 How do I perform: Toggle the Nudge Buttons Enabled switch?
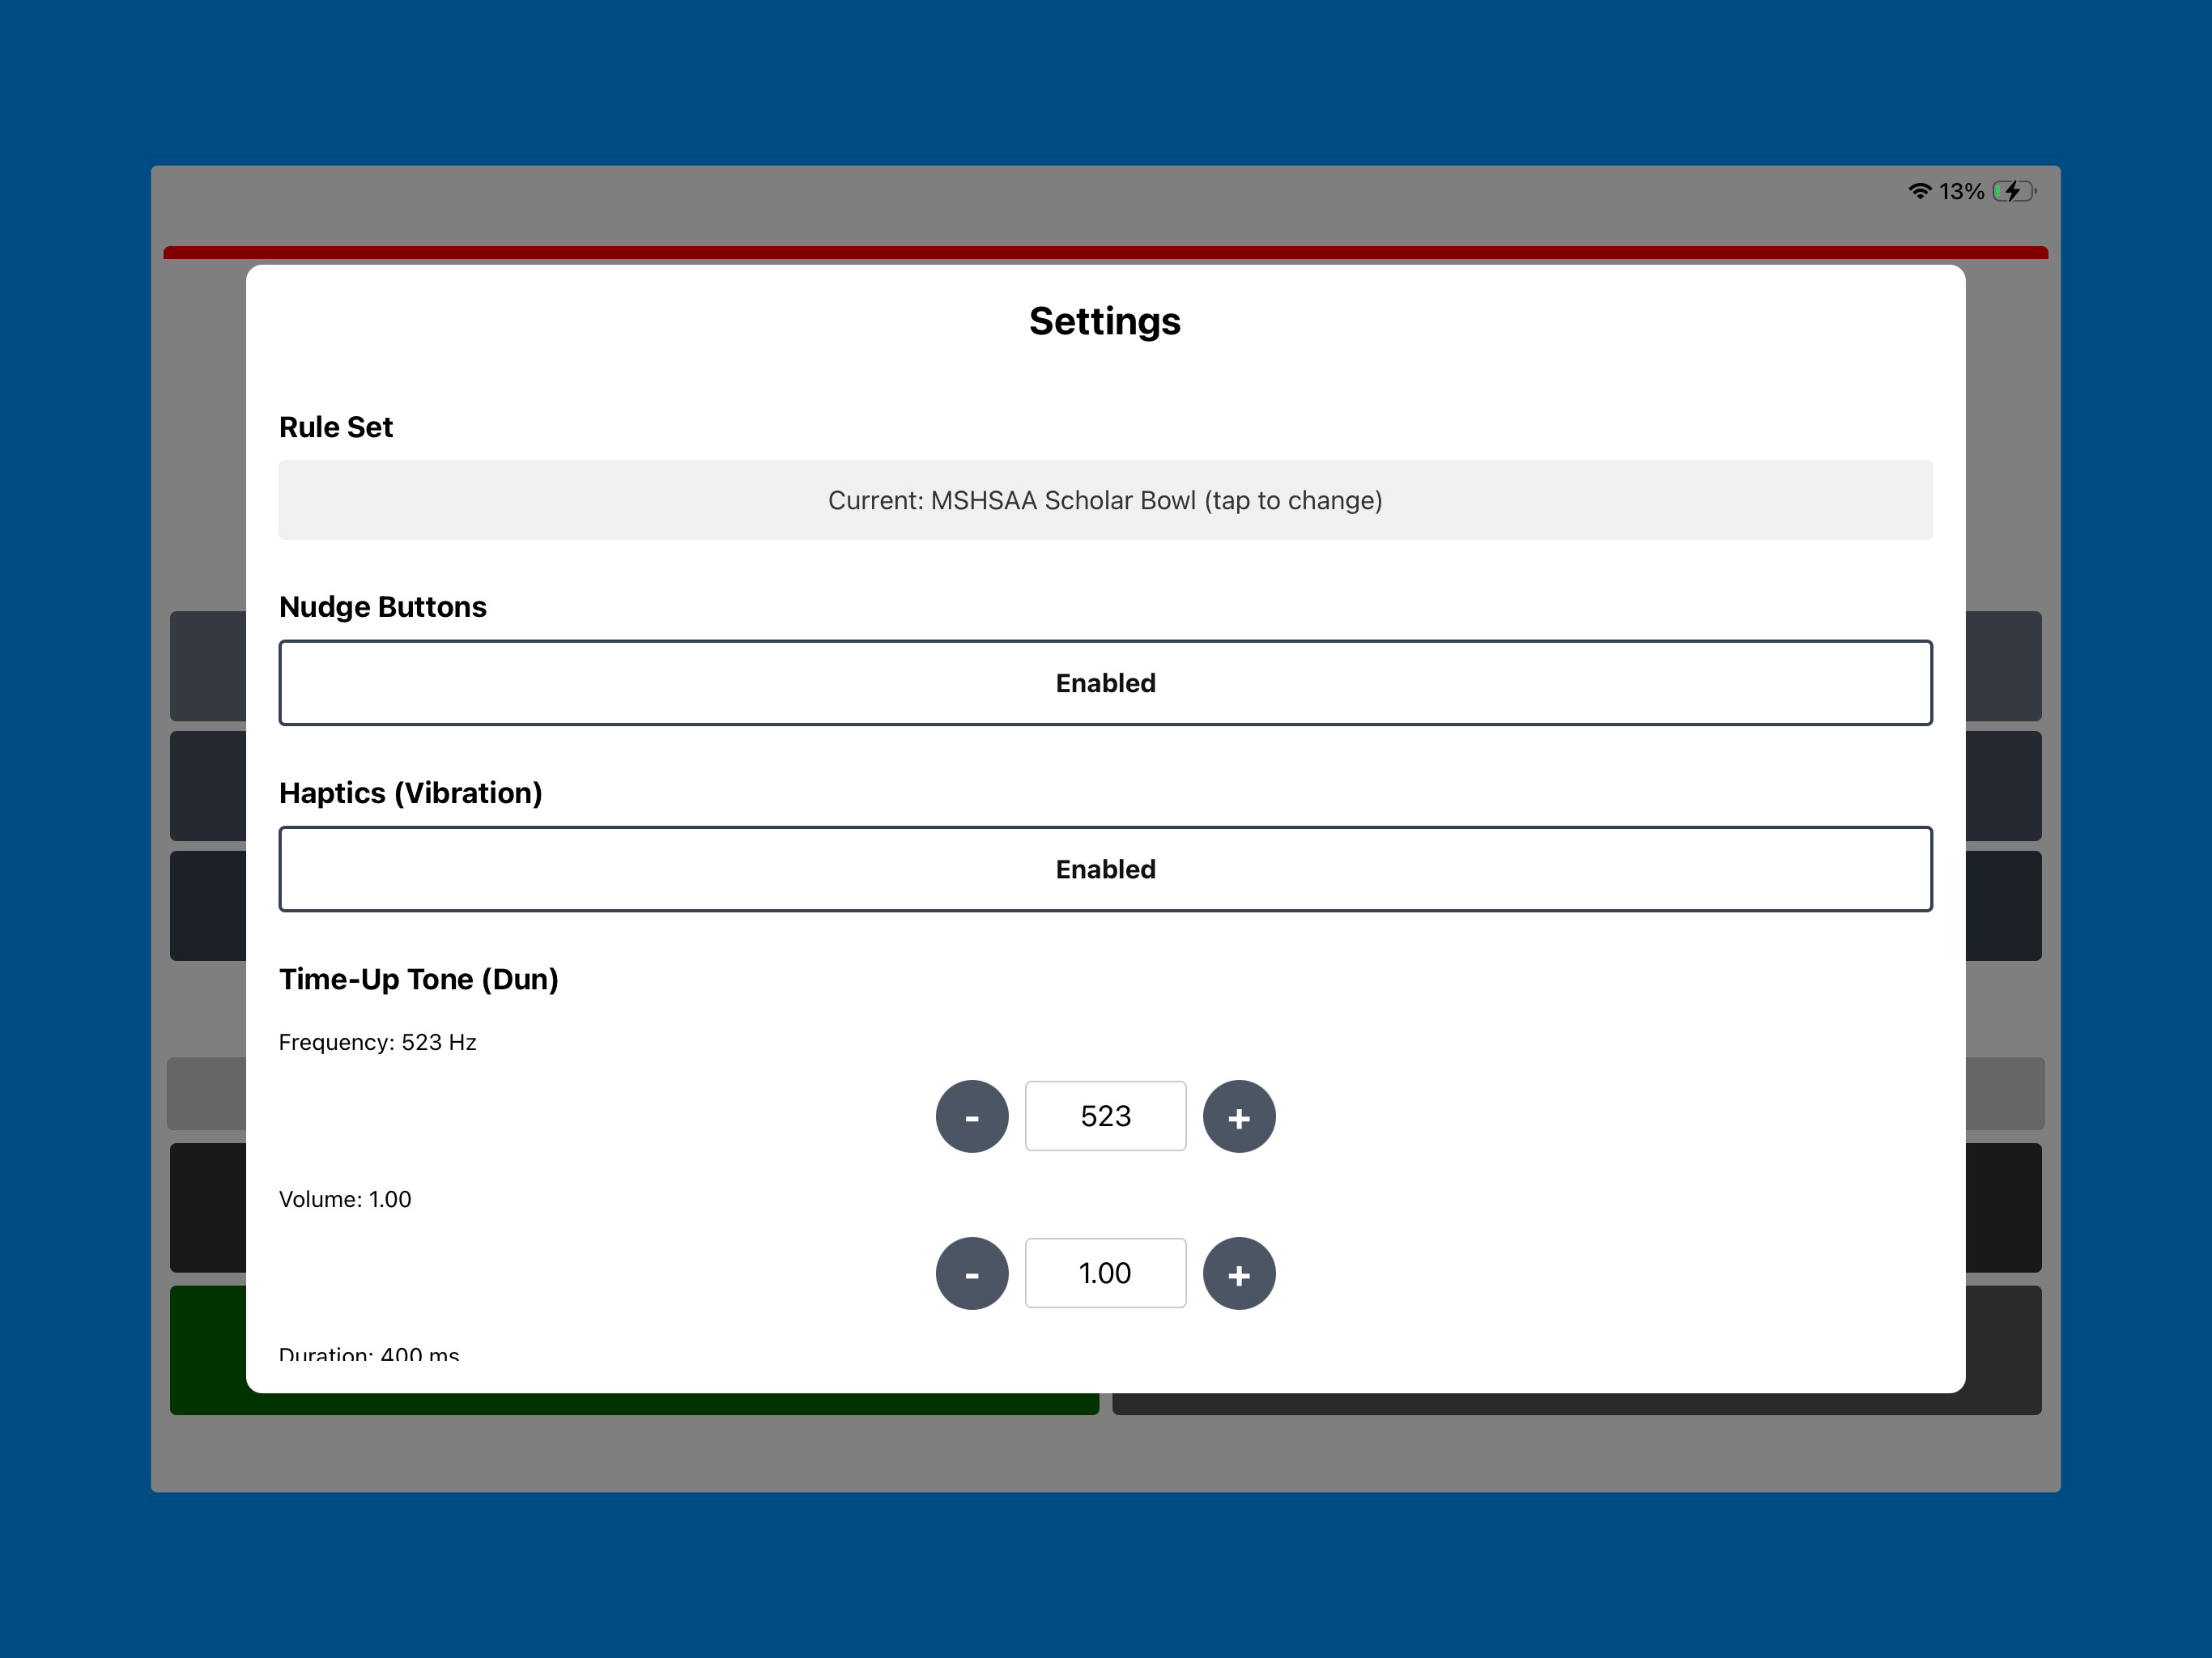point(1105,683)
